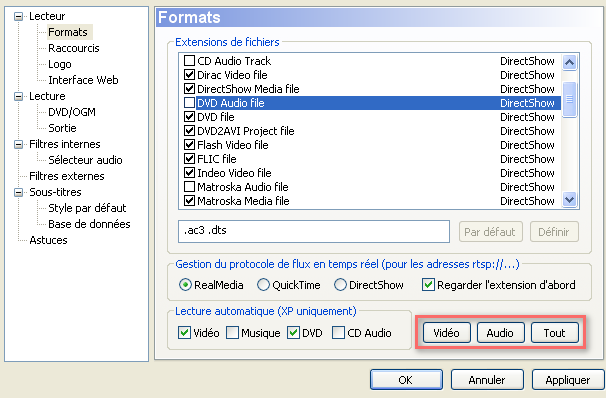Check the DVD Audio file checkbox
This screenshot has height=398, width=606.
(189, 103)
